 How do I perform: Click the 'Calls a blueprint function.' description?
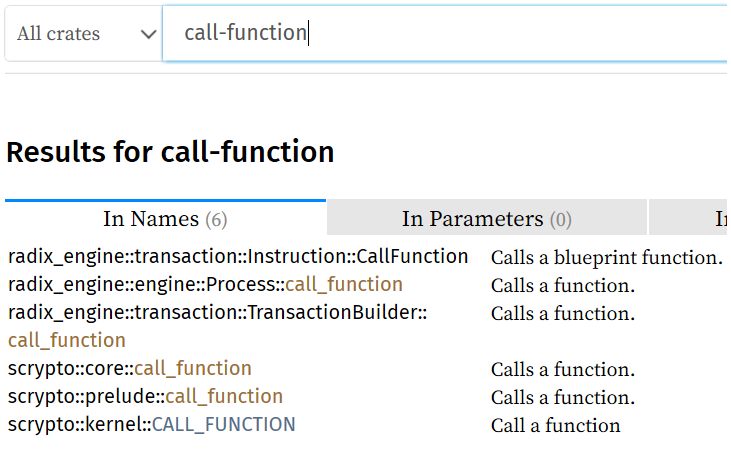click(x=606, y=258)
